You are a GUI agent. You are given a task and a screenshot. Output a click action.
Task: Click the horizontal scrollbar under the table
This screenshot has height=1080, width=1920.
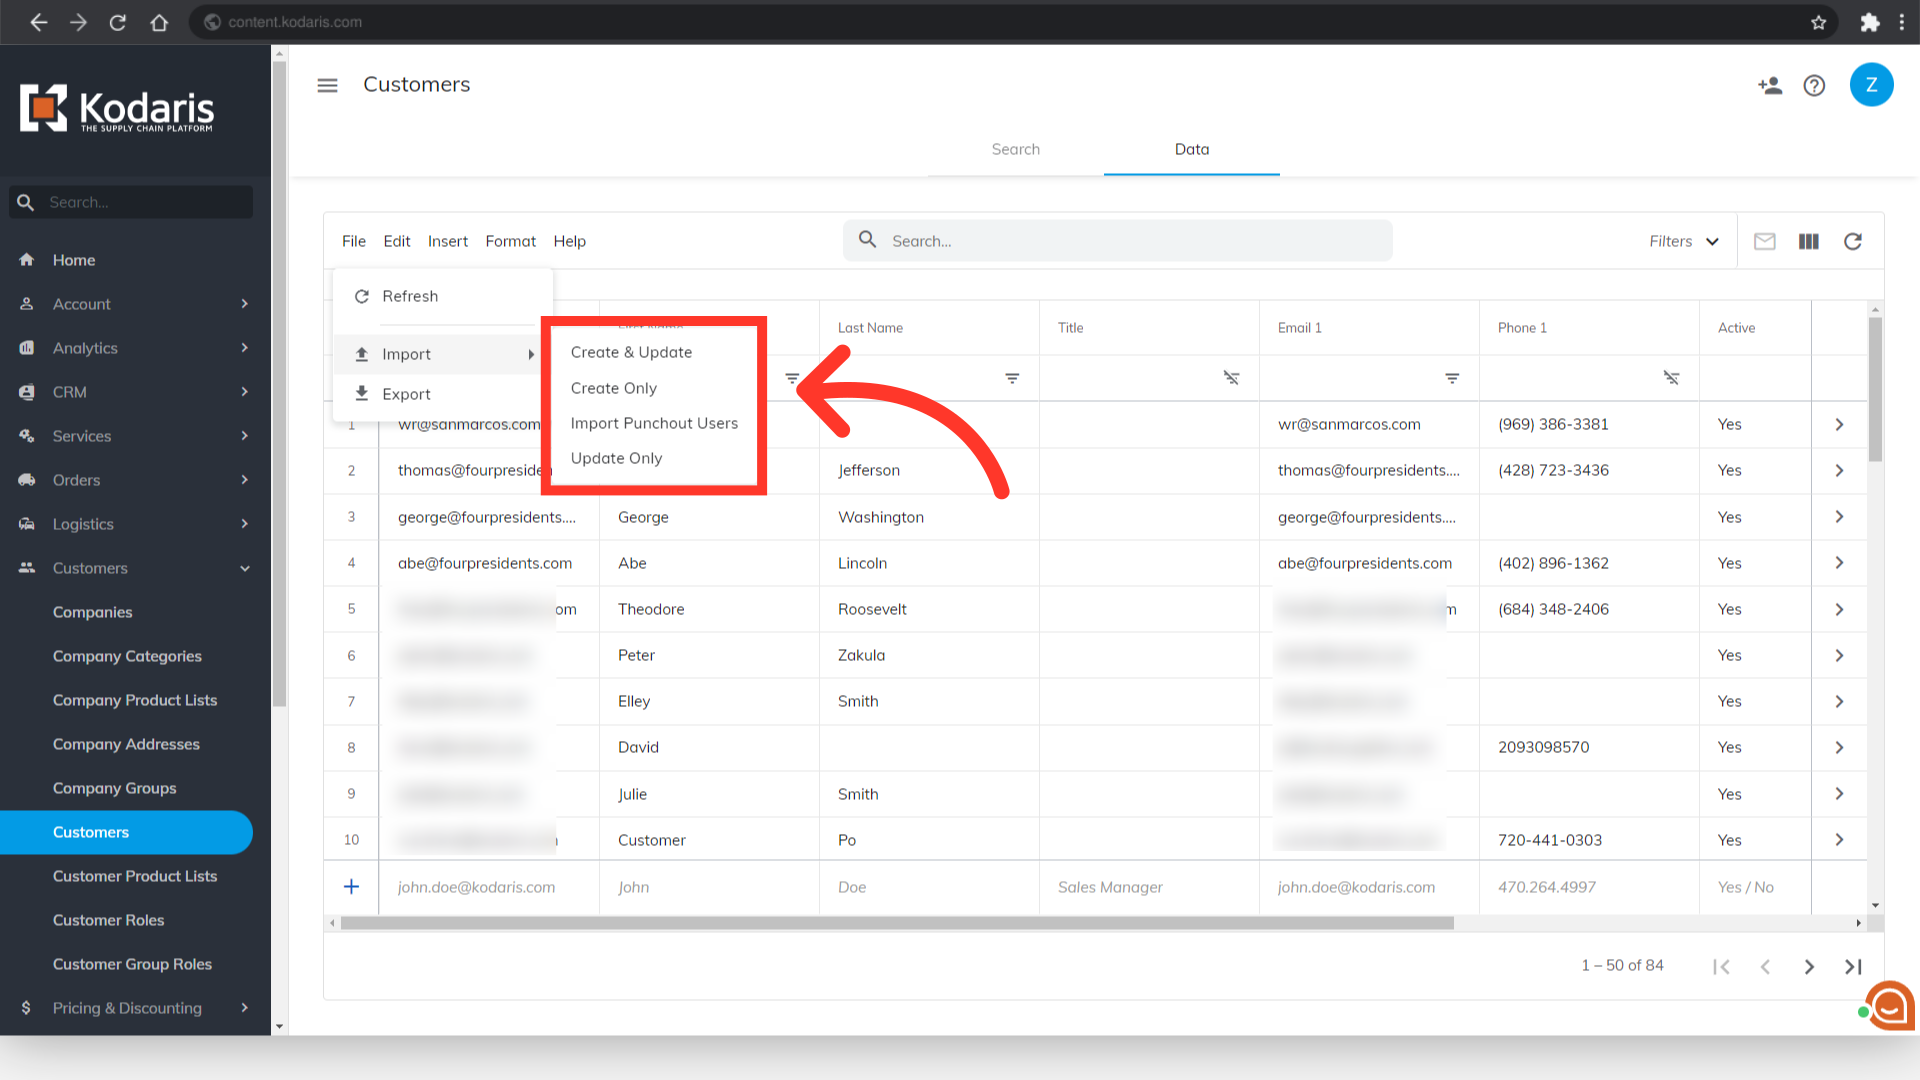pyautogui.click(x=896, y=923)
